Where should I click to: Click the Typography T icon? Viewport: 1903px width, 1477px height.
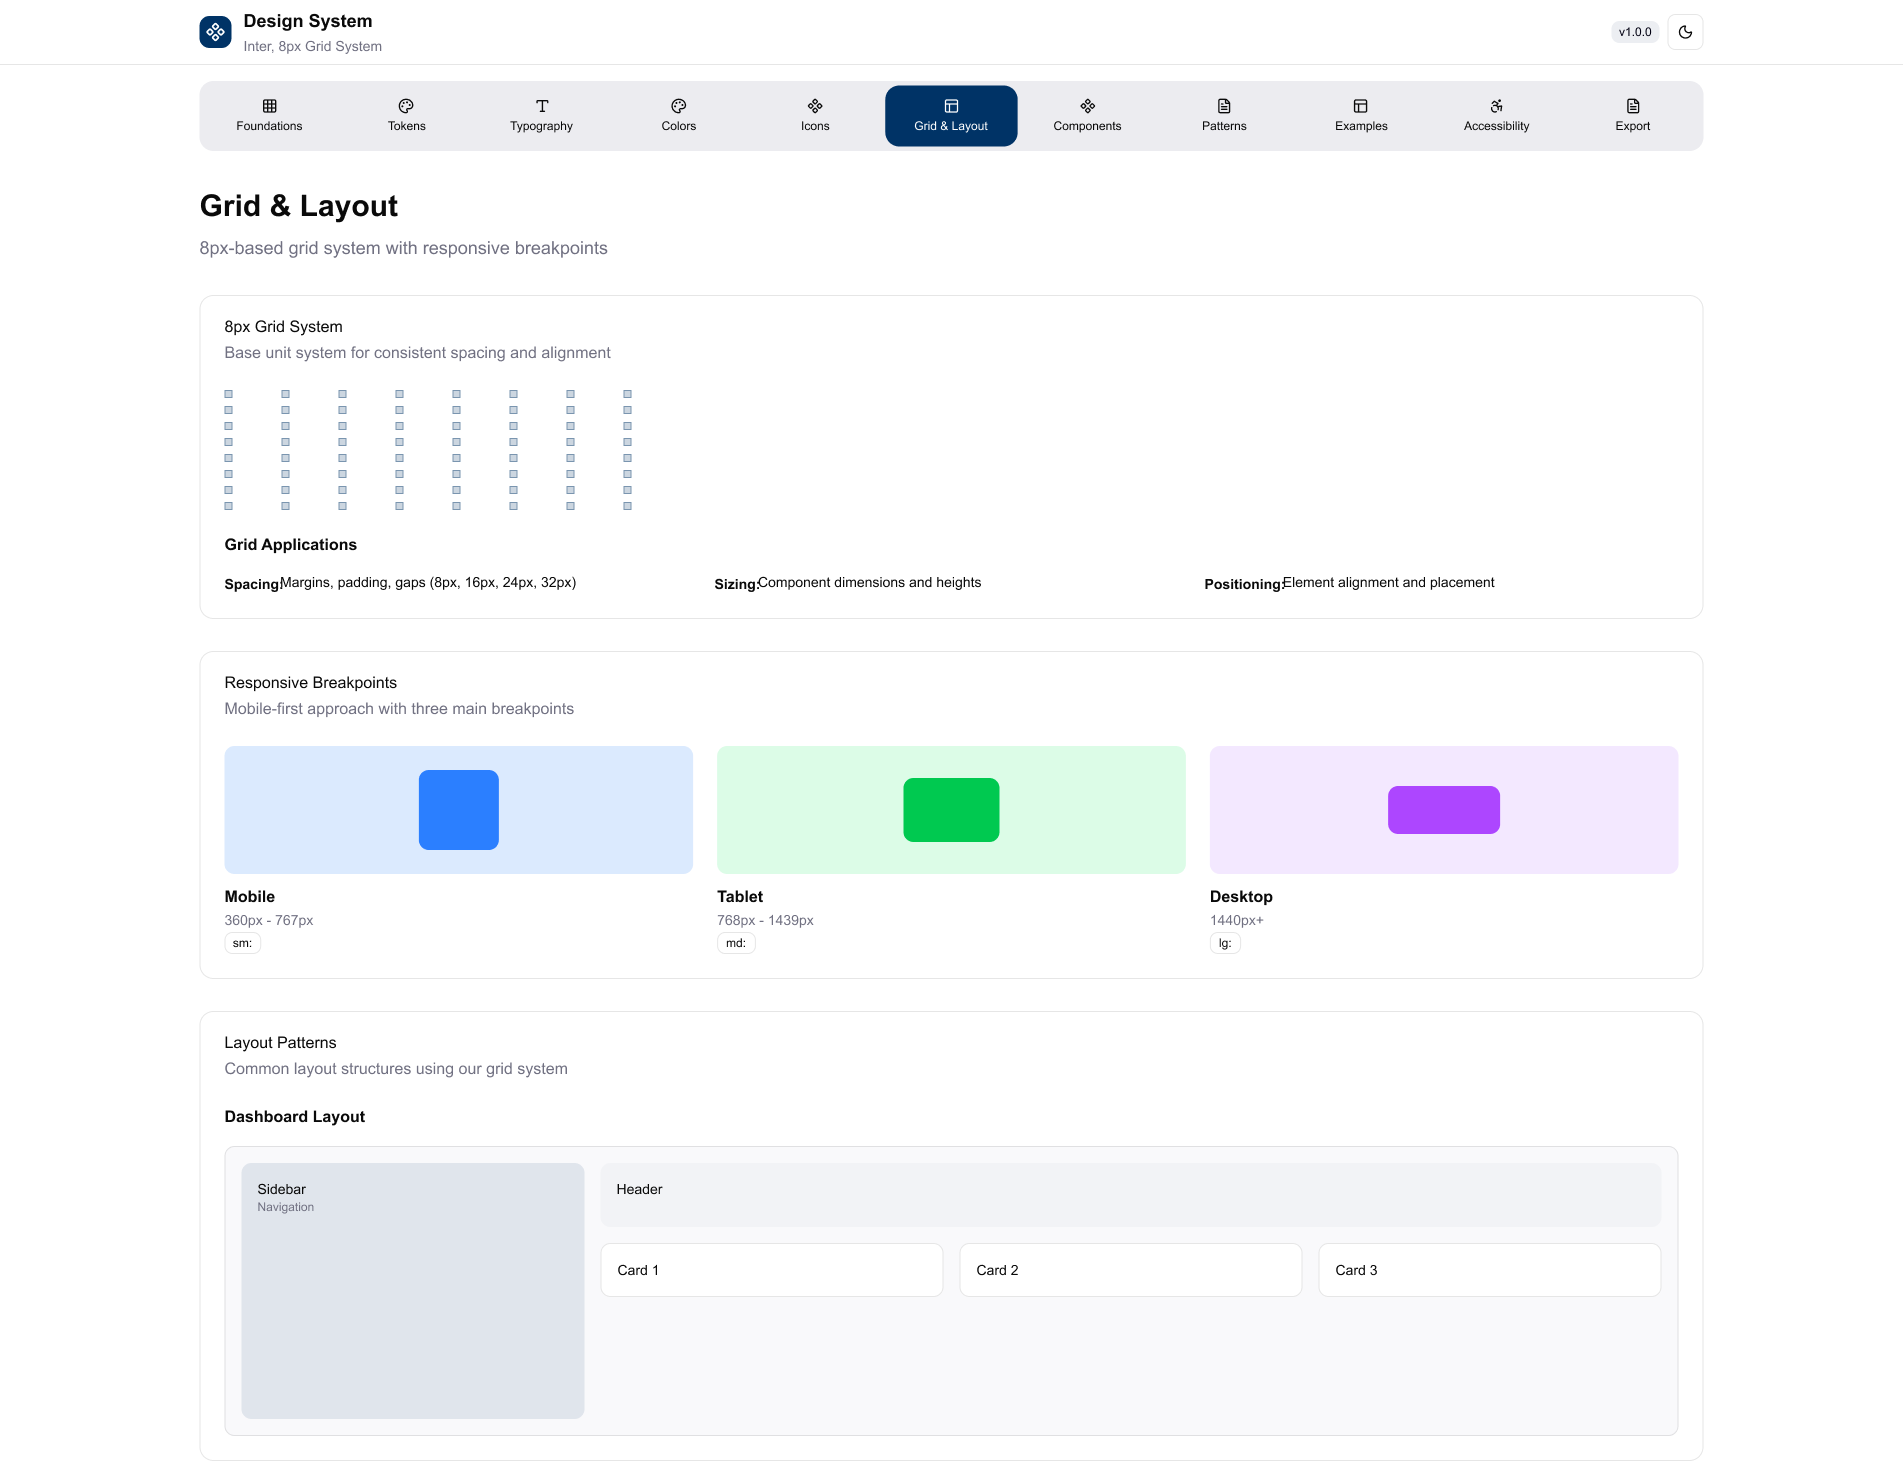pos(542,106)
